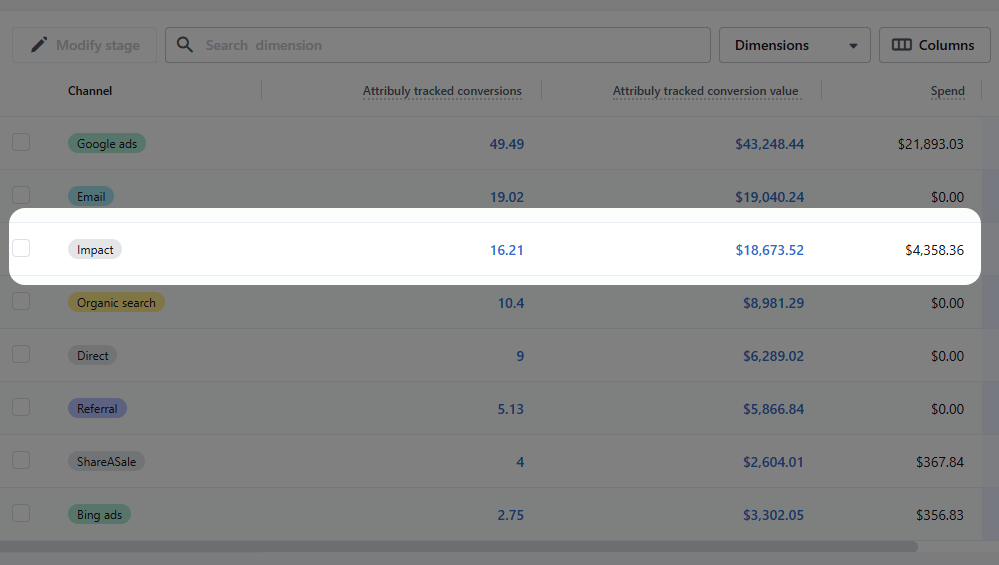Open Google ads conversions value 49.49
Screen dimensions: 999x565
click(x=507, y=145)
